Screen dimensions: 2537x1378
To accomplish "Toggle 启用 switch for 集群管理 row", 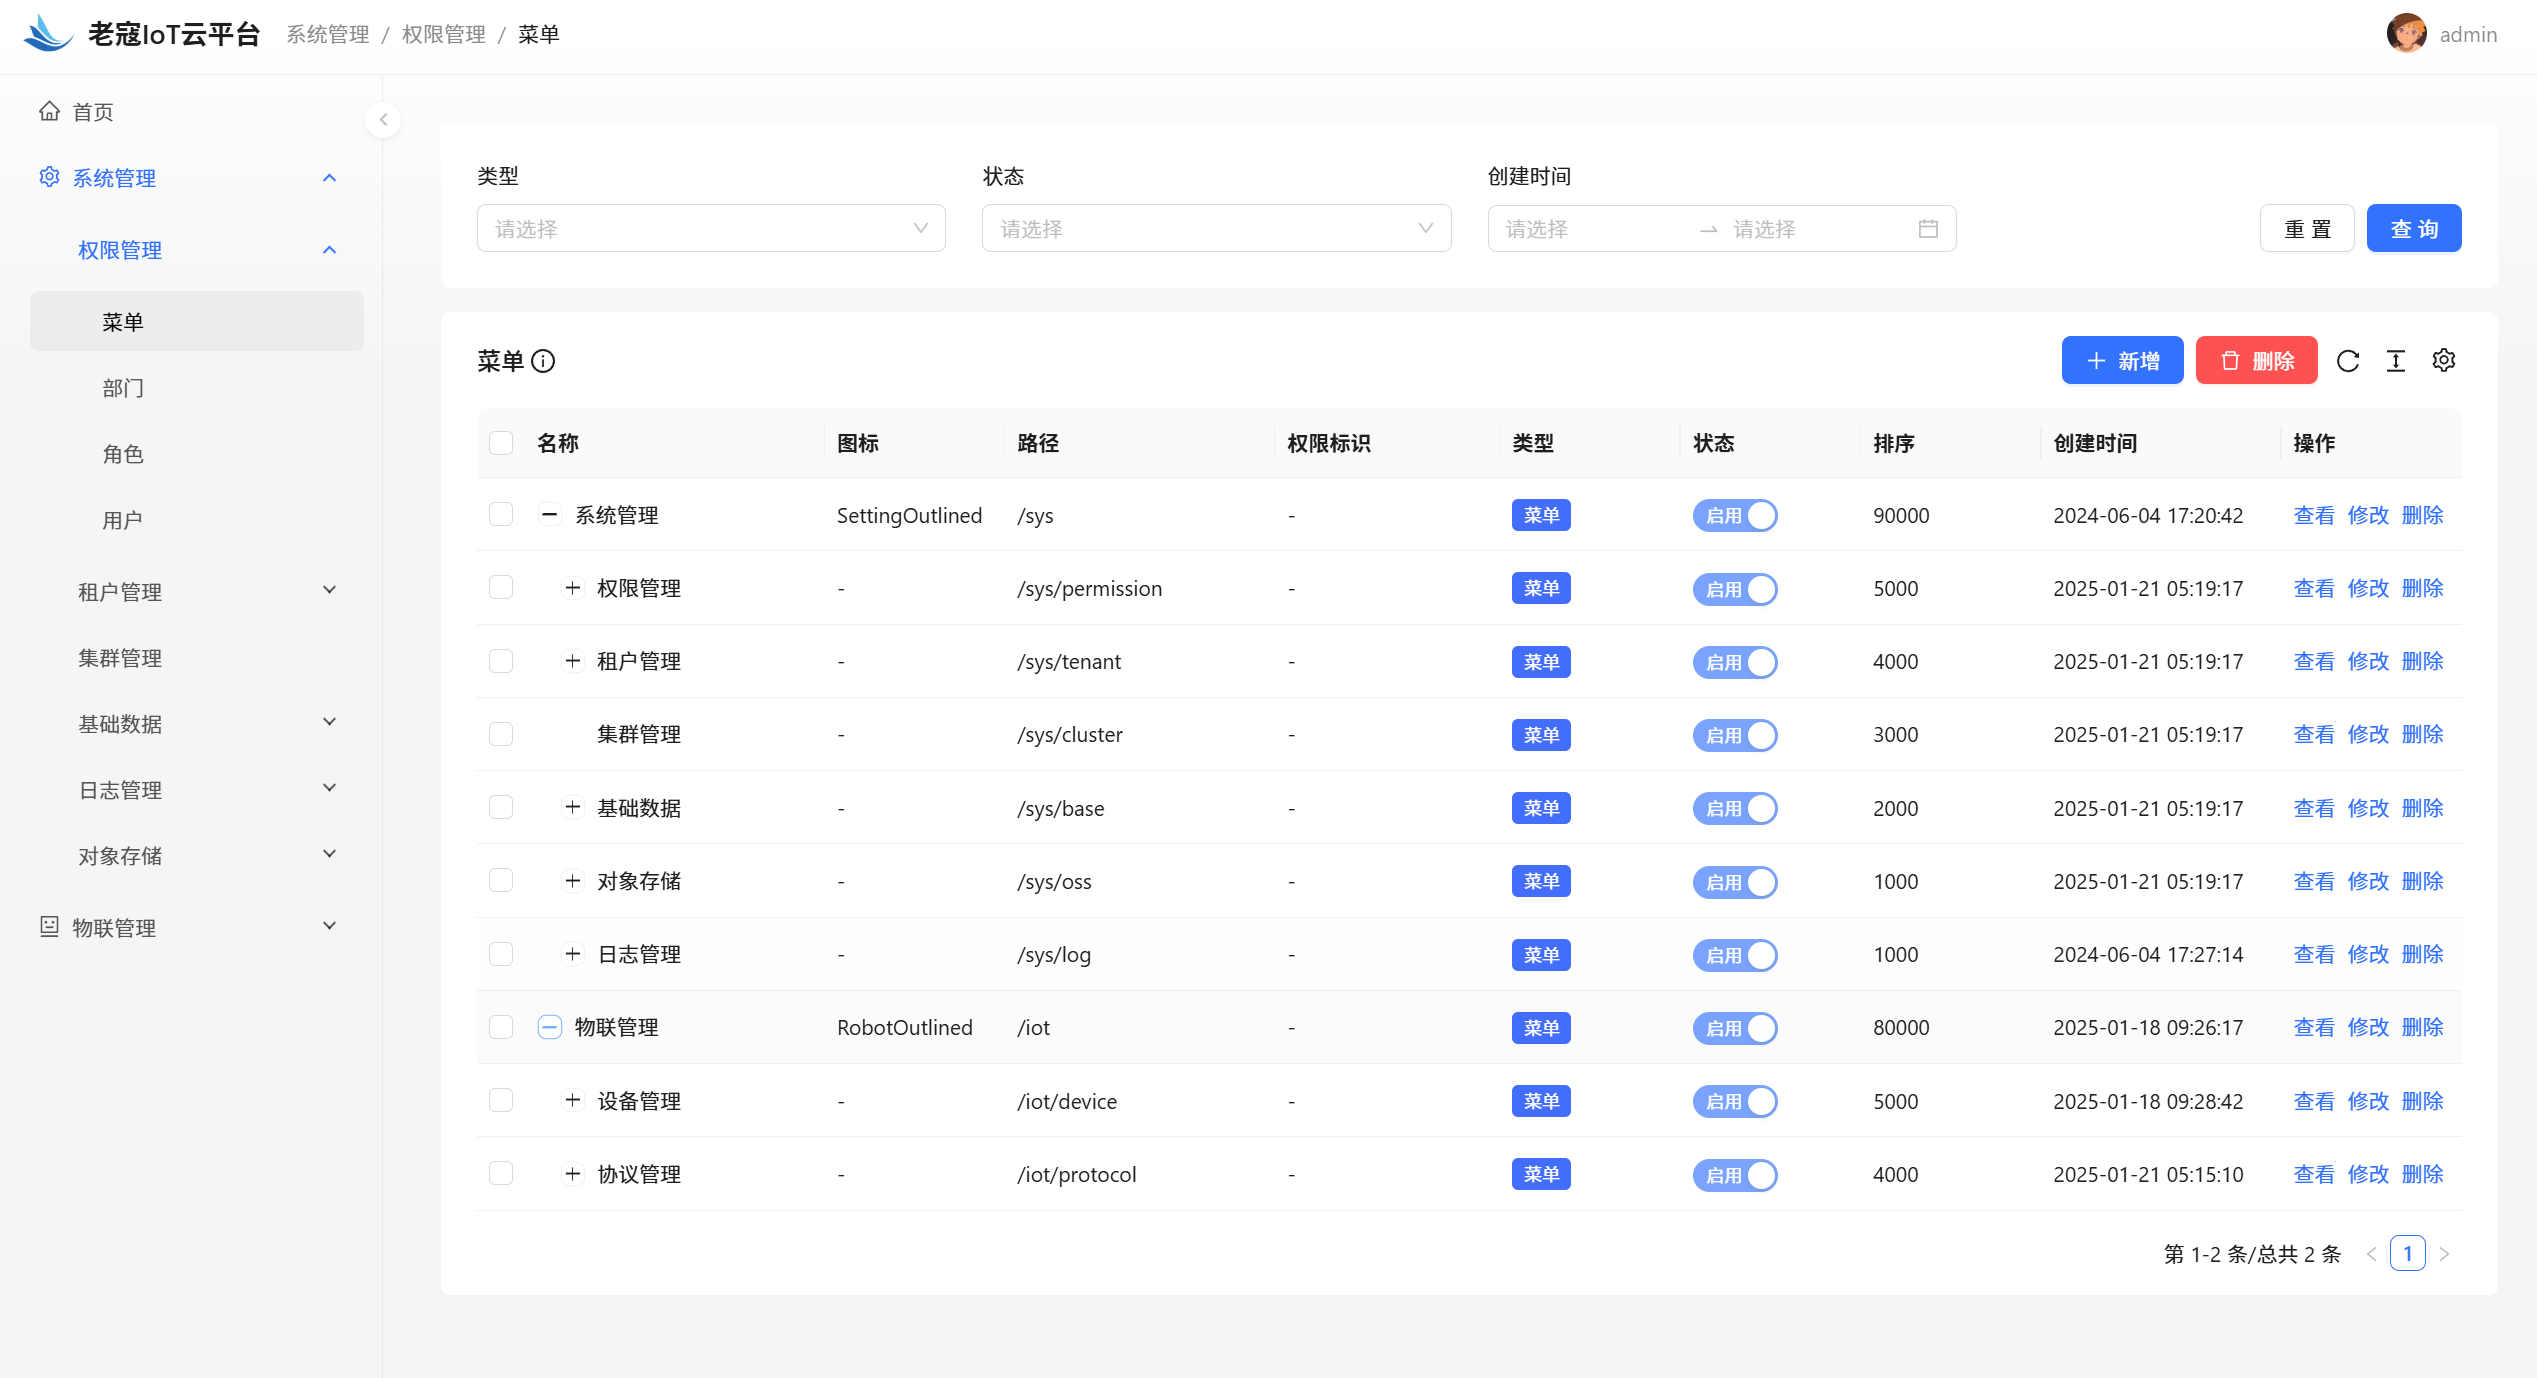I will [1734, 735].
